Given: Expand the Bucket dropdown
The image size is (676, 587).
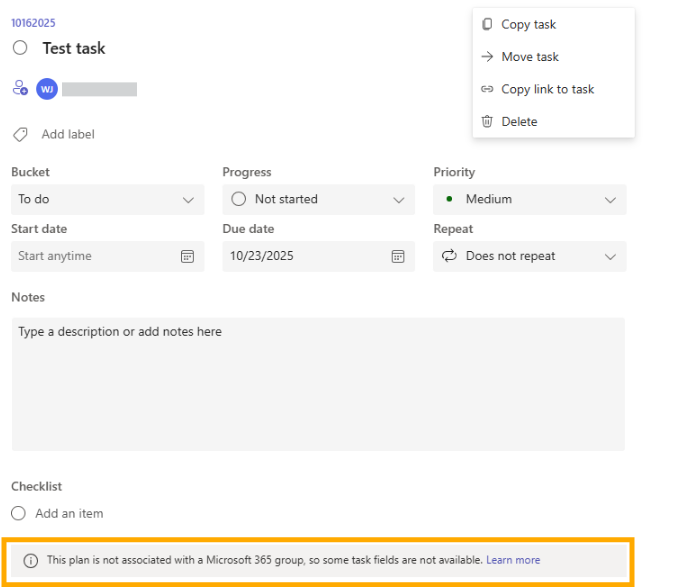Looking at the screenshot, I should click(x=188, y=199).
